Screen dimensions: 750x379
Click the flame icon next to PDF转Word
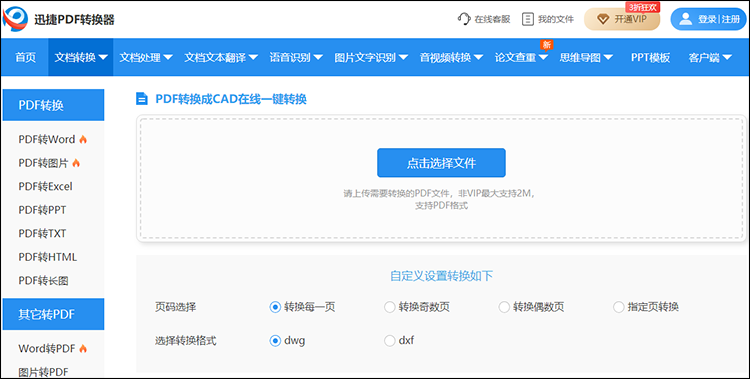pyautogui.click(x=83, y=140)
